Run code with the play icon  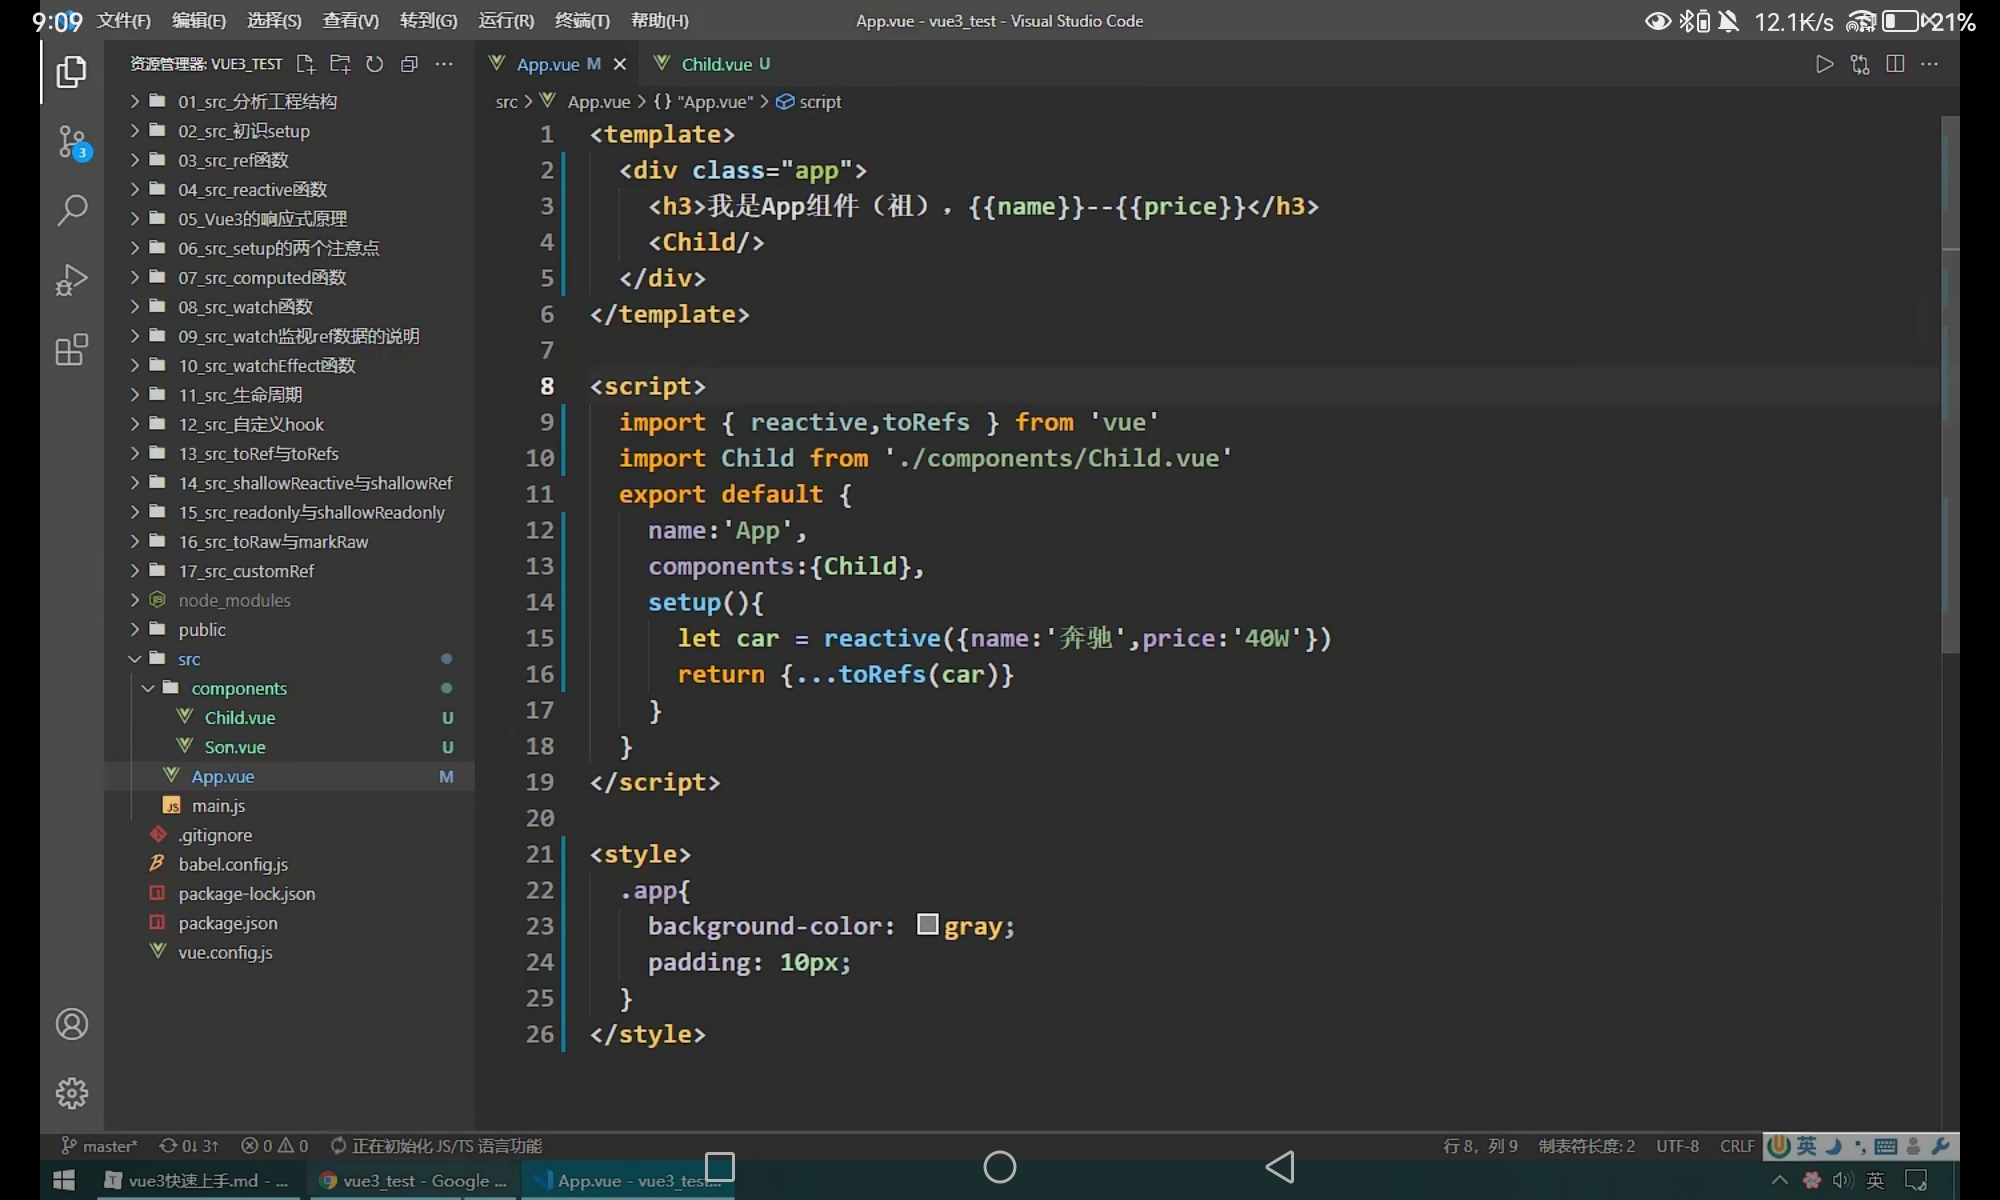pyautogui.click(x=1824, y=64)
